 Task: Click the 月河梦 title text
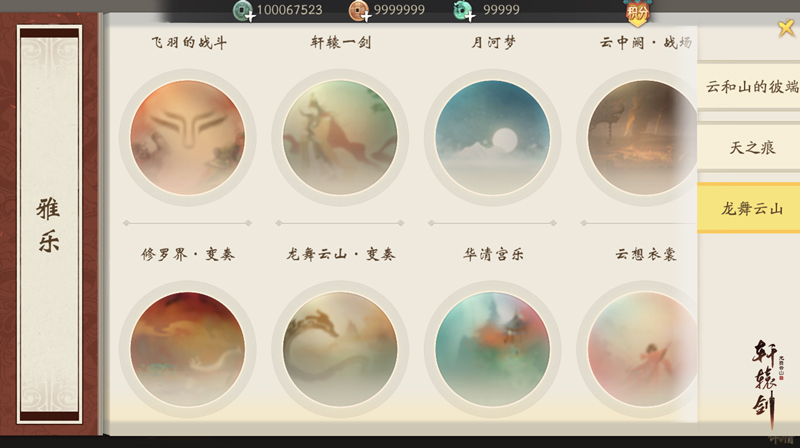(x=493, y=42)
